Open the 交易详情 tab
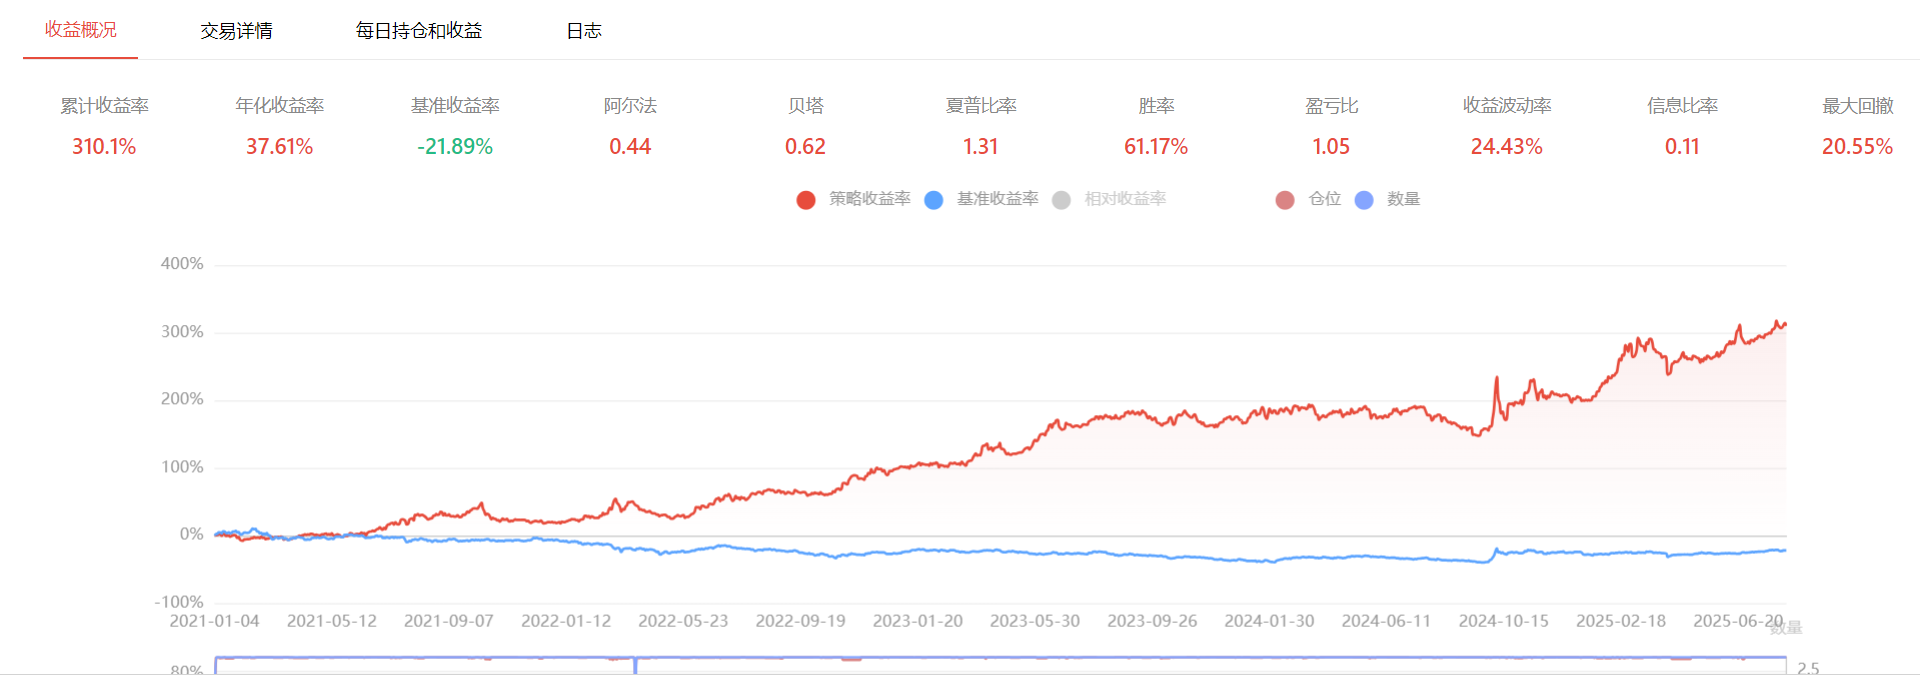This screenshot has width=1920, height=678. pyautogui.click(x=236, y=31)
